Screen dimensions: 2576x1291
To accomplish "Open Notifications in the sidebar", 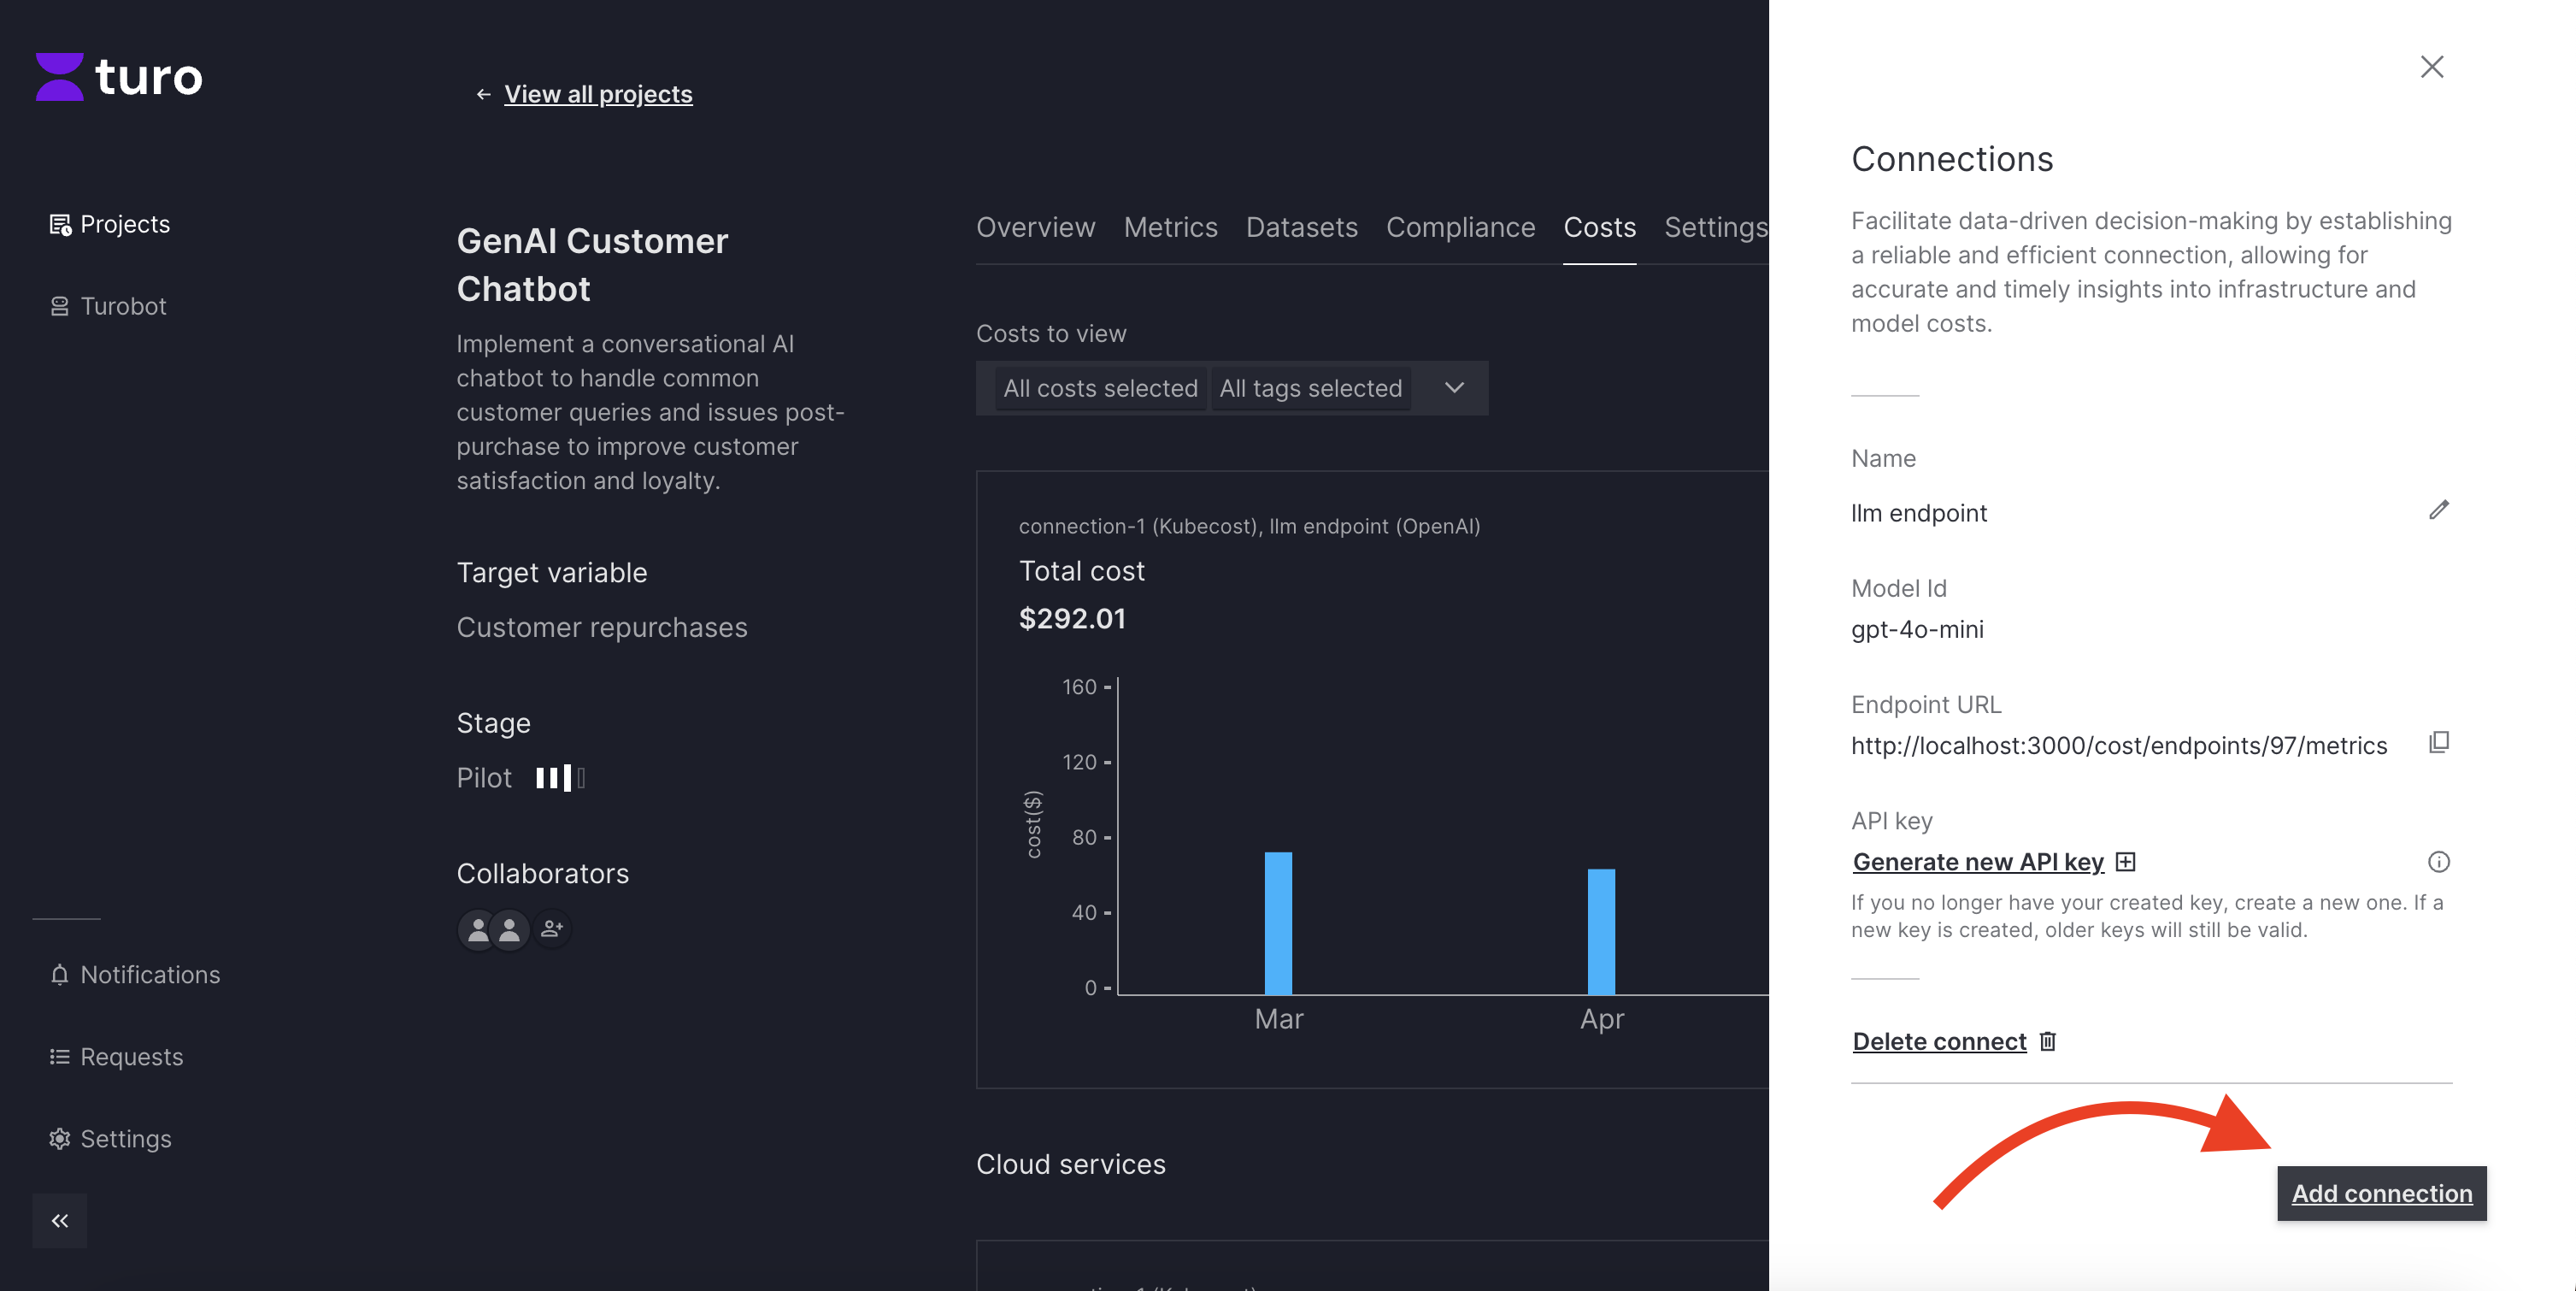I will pyautogui.click(x=149, y=974).
